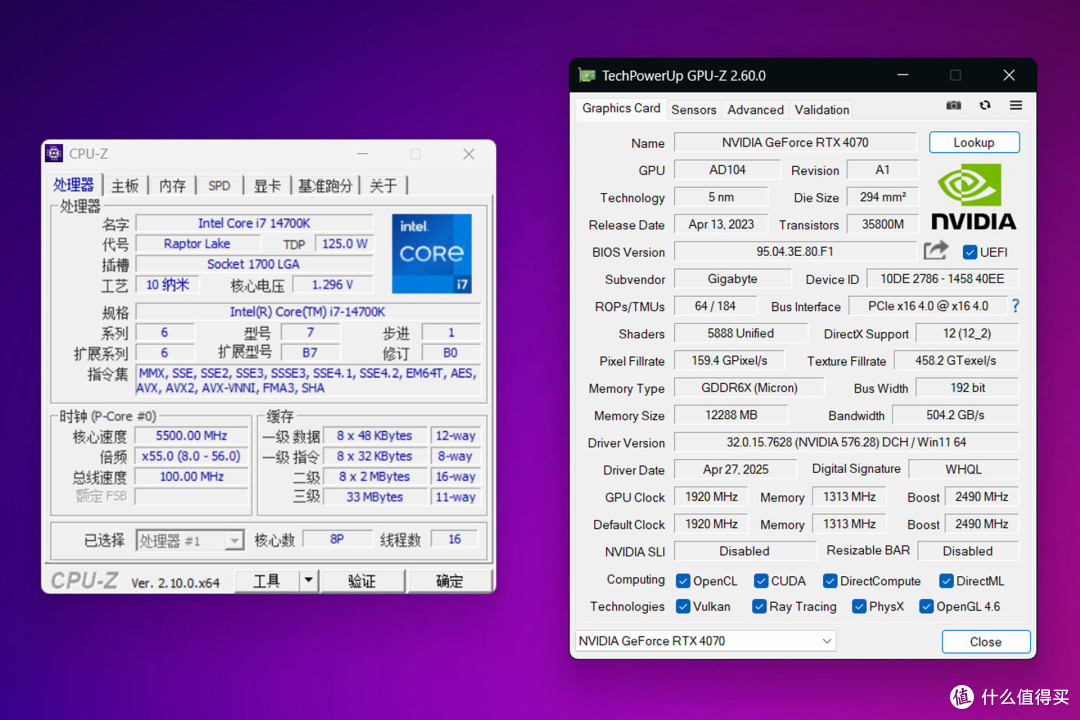The height and width of the screenshot is (720, 1080).
Task: Toggle the Vulkan checkbox
Action: coord(683,606)
